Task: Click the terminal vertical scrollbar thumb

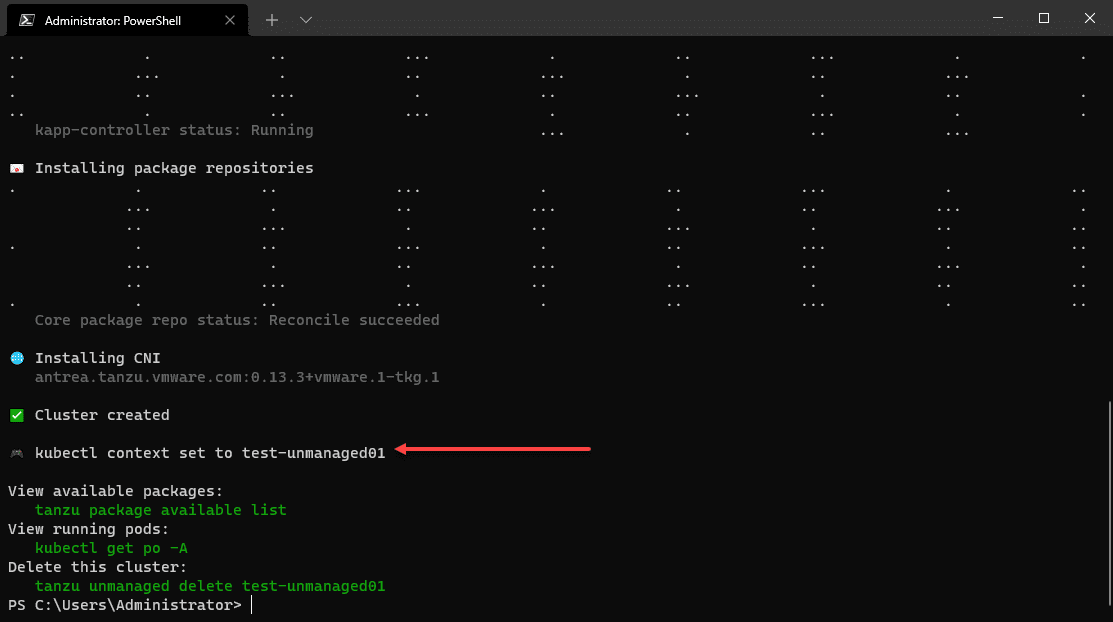Action: (x=1109, y=503)
